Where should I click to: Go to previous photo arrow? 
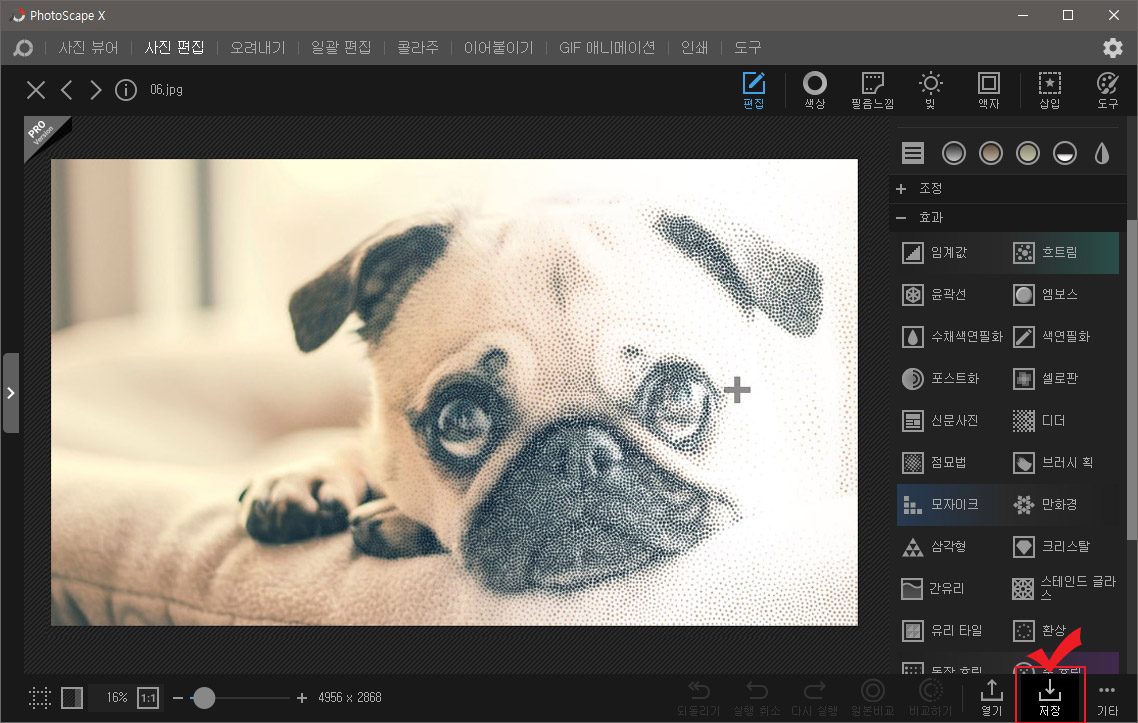point(67,90)
